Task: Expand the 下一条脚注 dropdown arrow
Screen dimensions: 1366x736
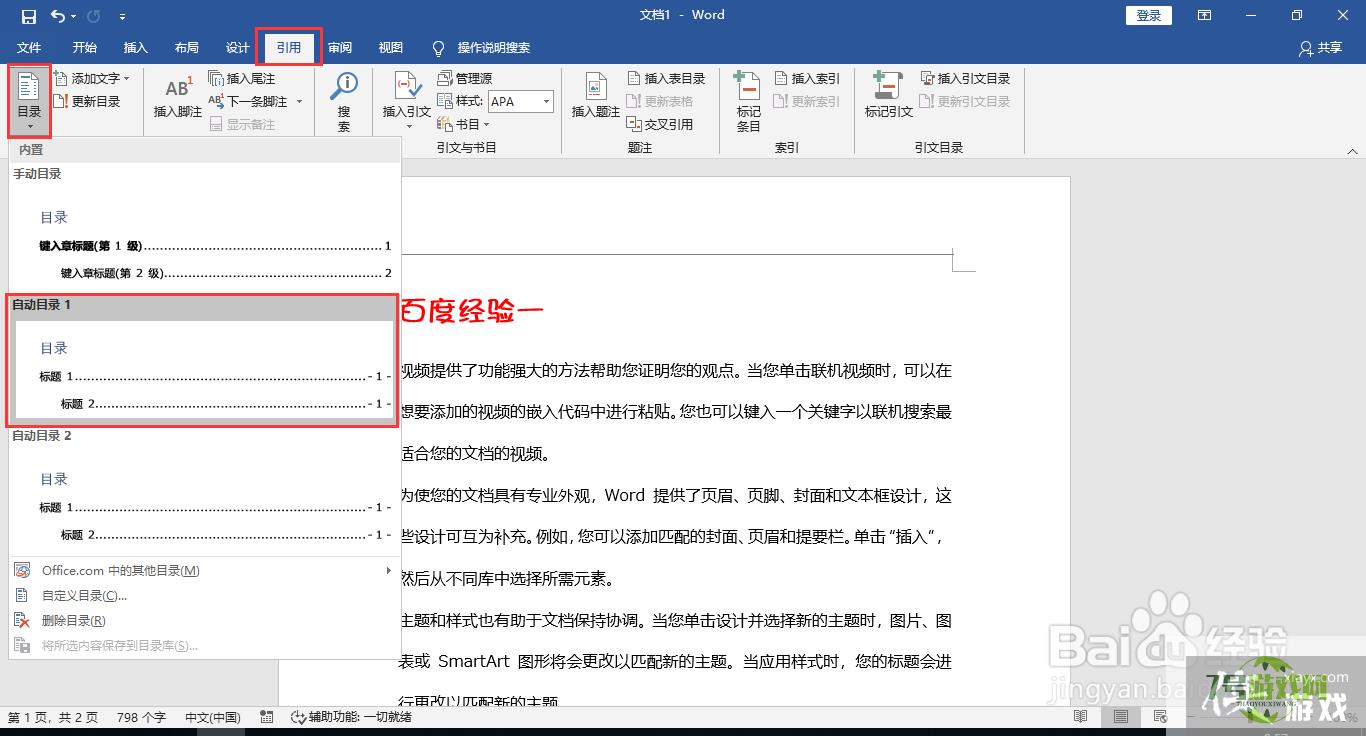Action: tap(299, 101)
